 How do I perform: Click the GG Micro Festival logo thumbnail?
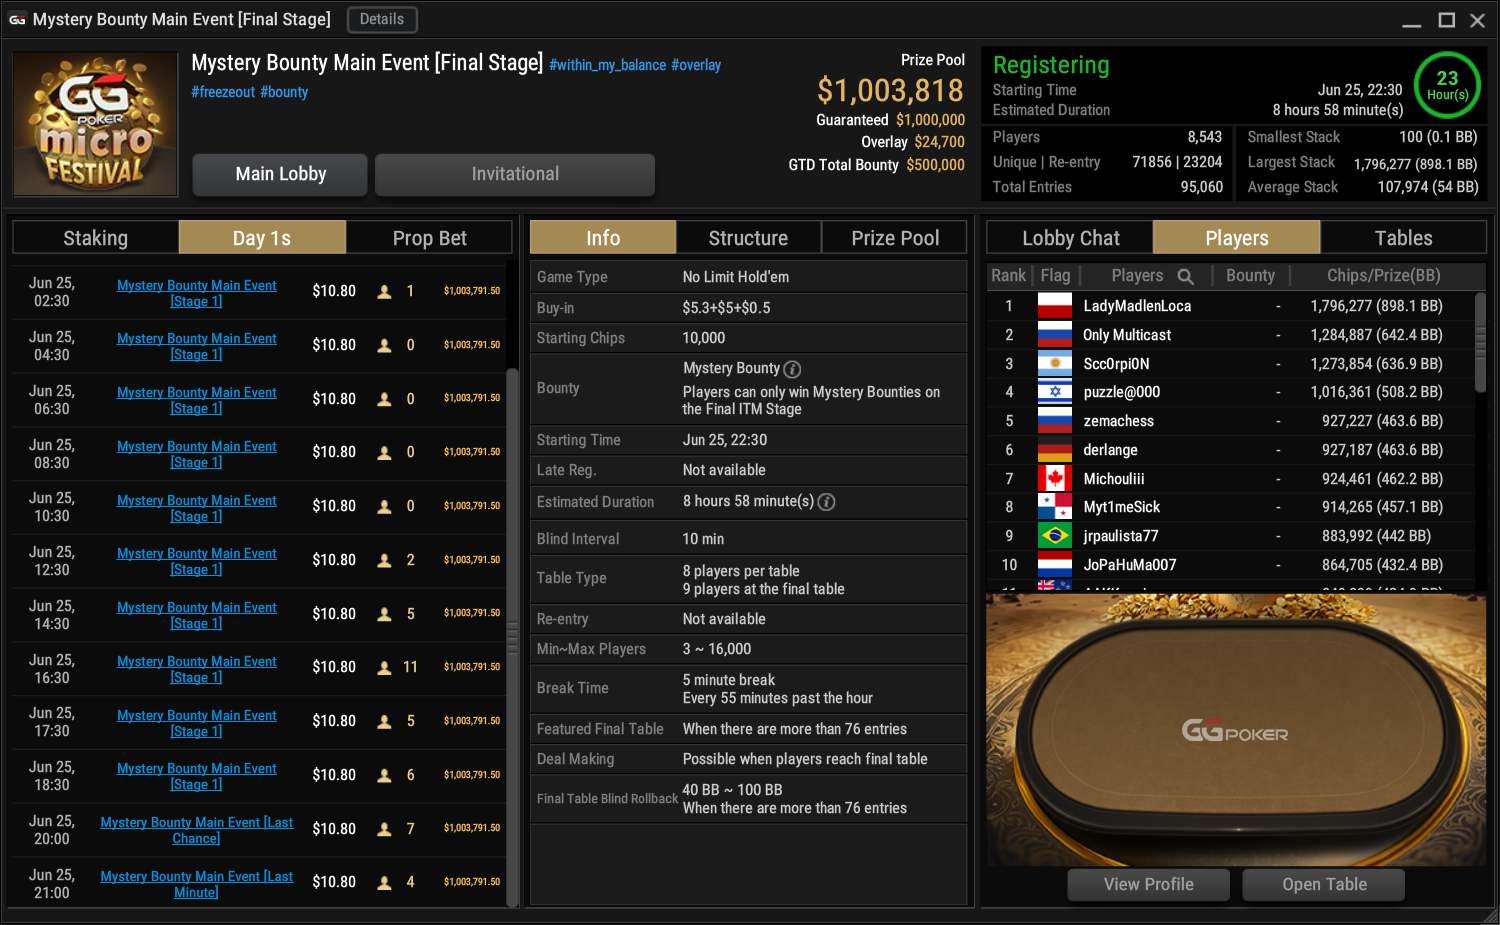96,124
